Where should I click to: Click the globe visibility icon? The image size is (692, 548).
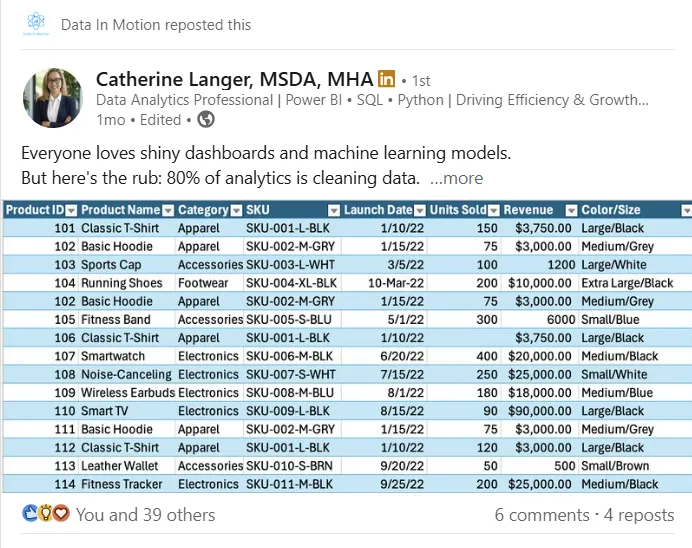[x=206, y=120]
